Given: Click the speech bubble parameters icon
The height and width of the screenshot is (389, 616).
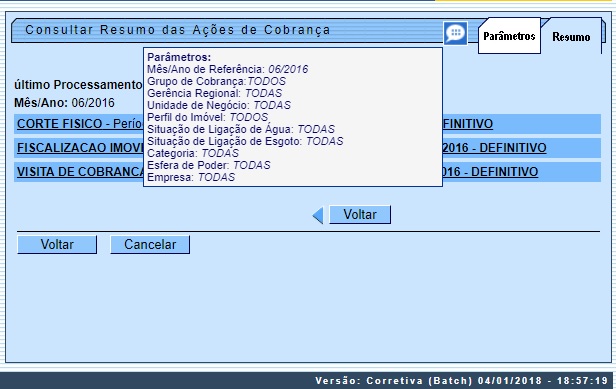Looking at the screenshot, I should pos(456,33).
